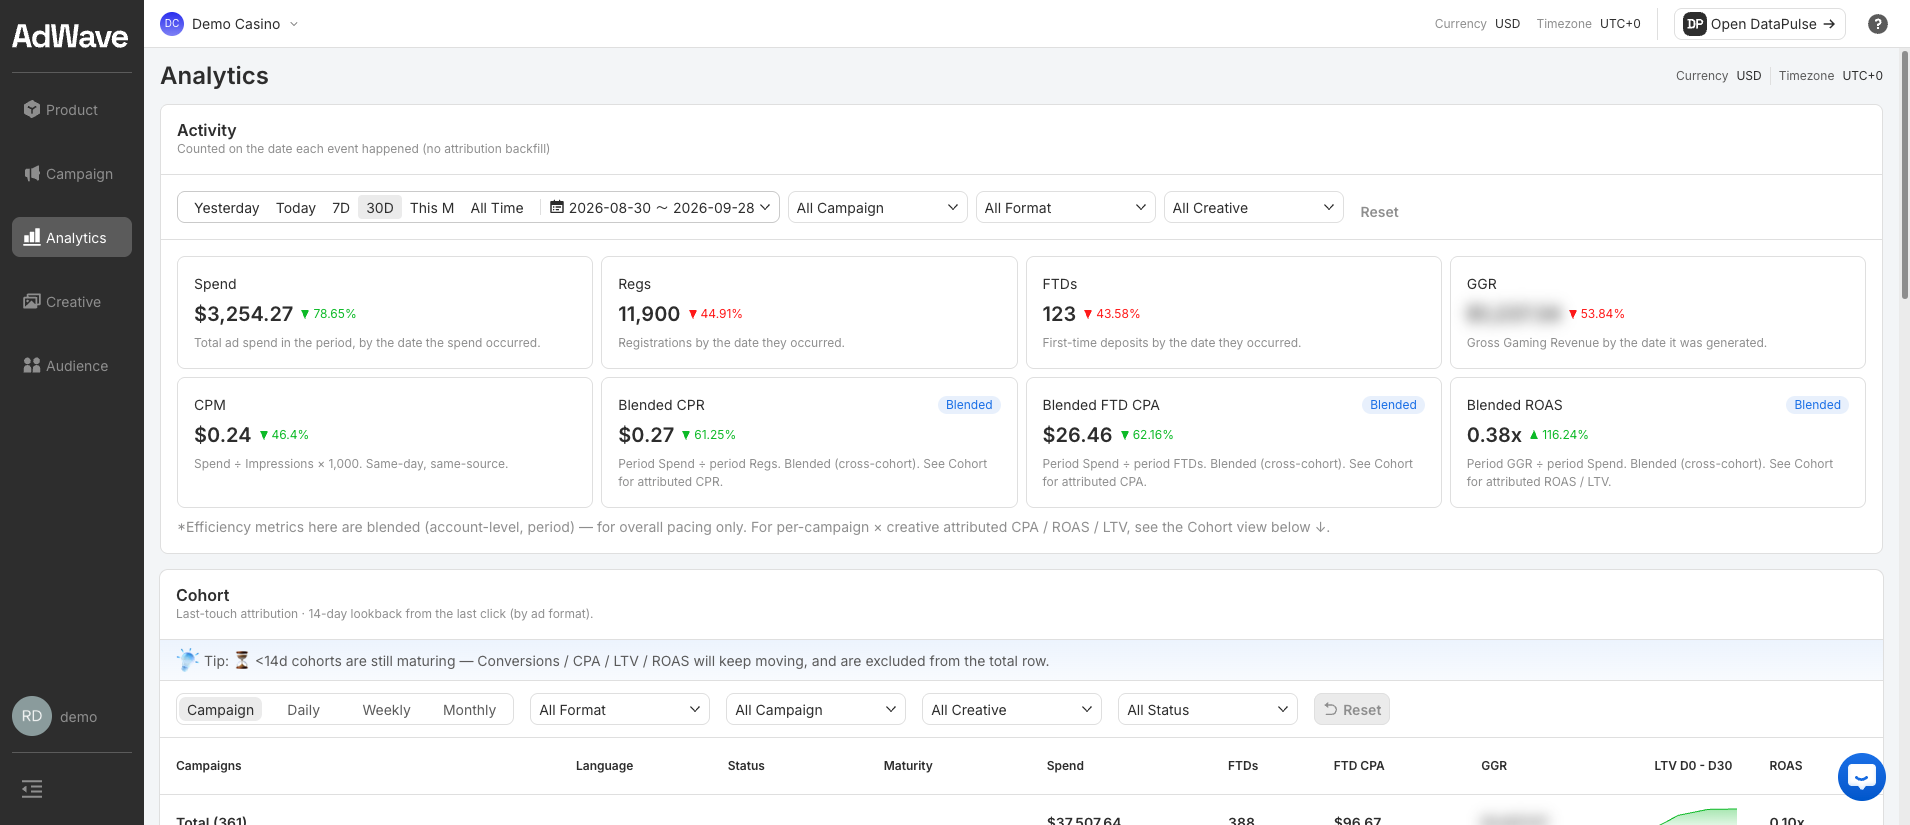The image size is (1910, 825).
Task: Open the Product sidebar section
Action: (x=72, y=110)
